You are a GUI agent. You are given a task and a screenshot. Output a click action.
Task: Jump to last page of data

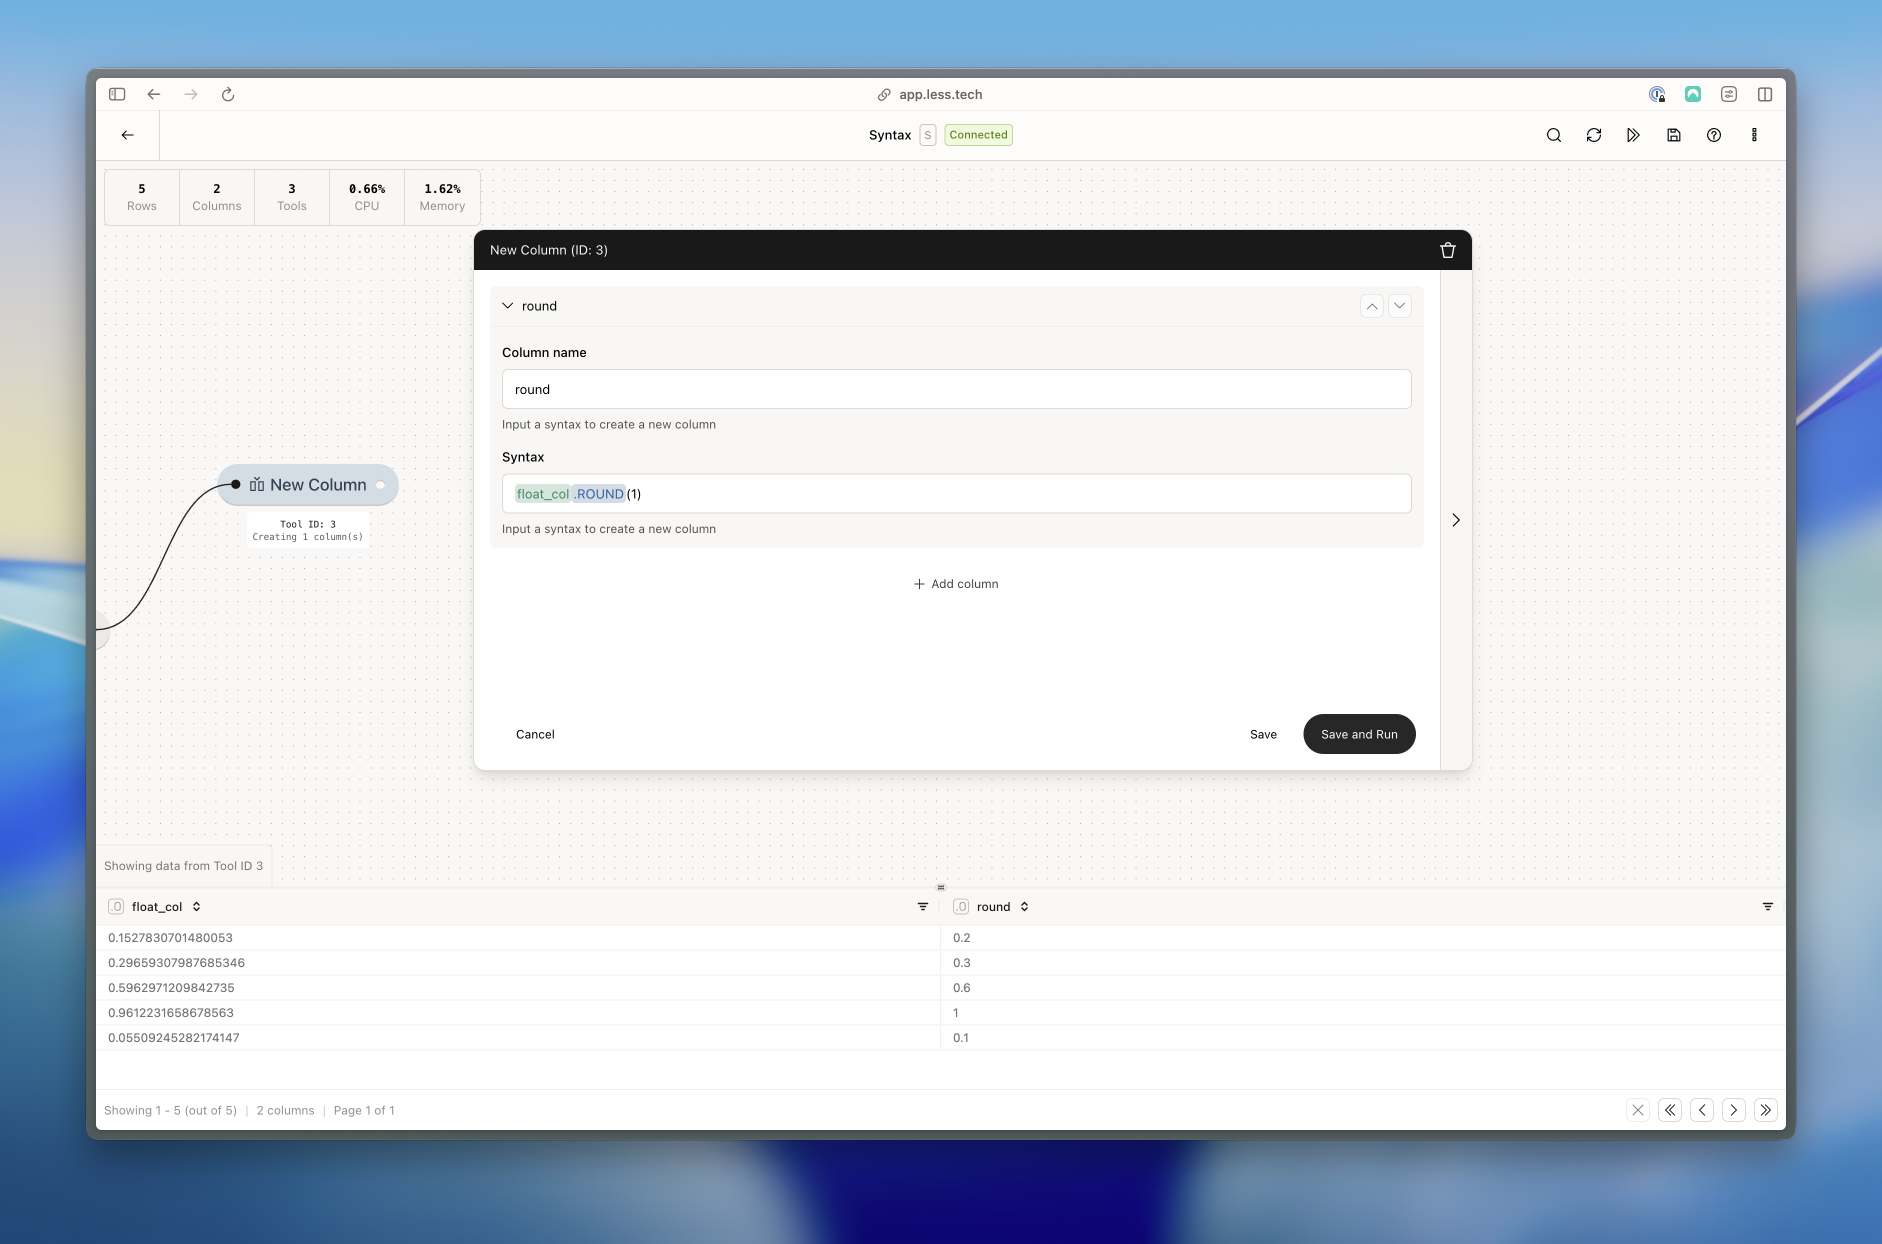pyautogui.click(x=1766, y=1110)
